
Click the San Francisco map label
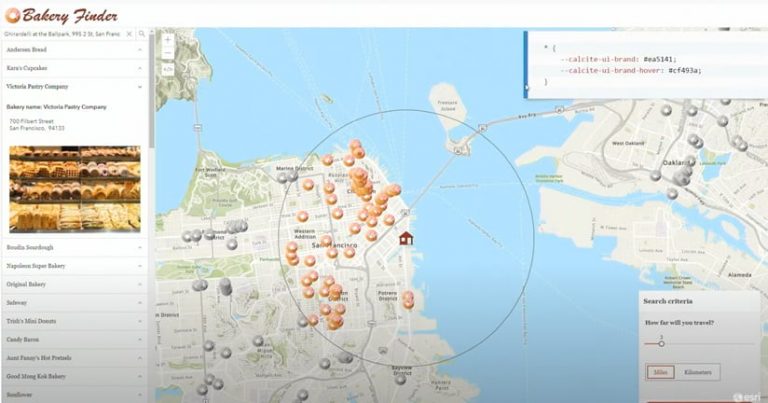[x=335, y=245]
